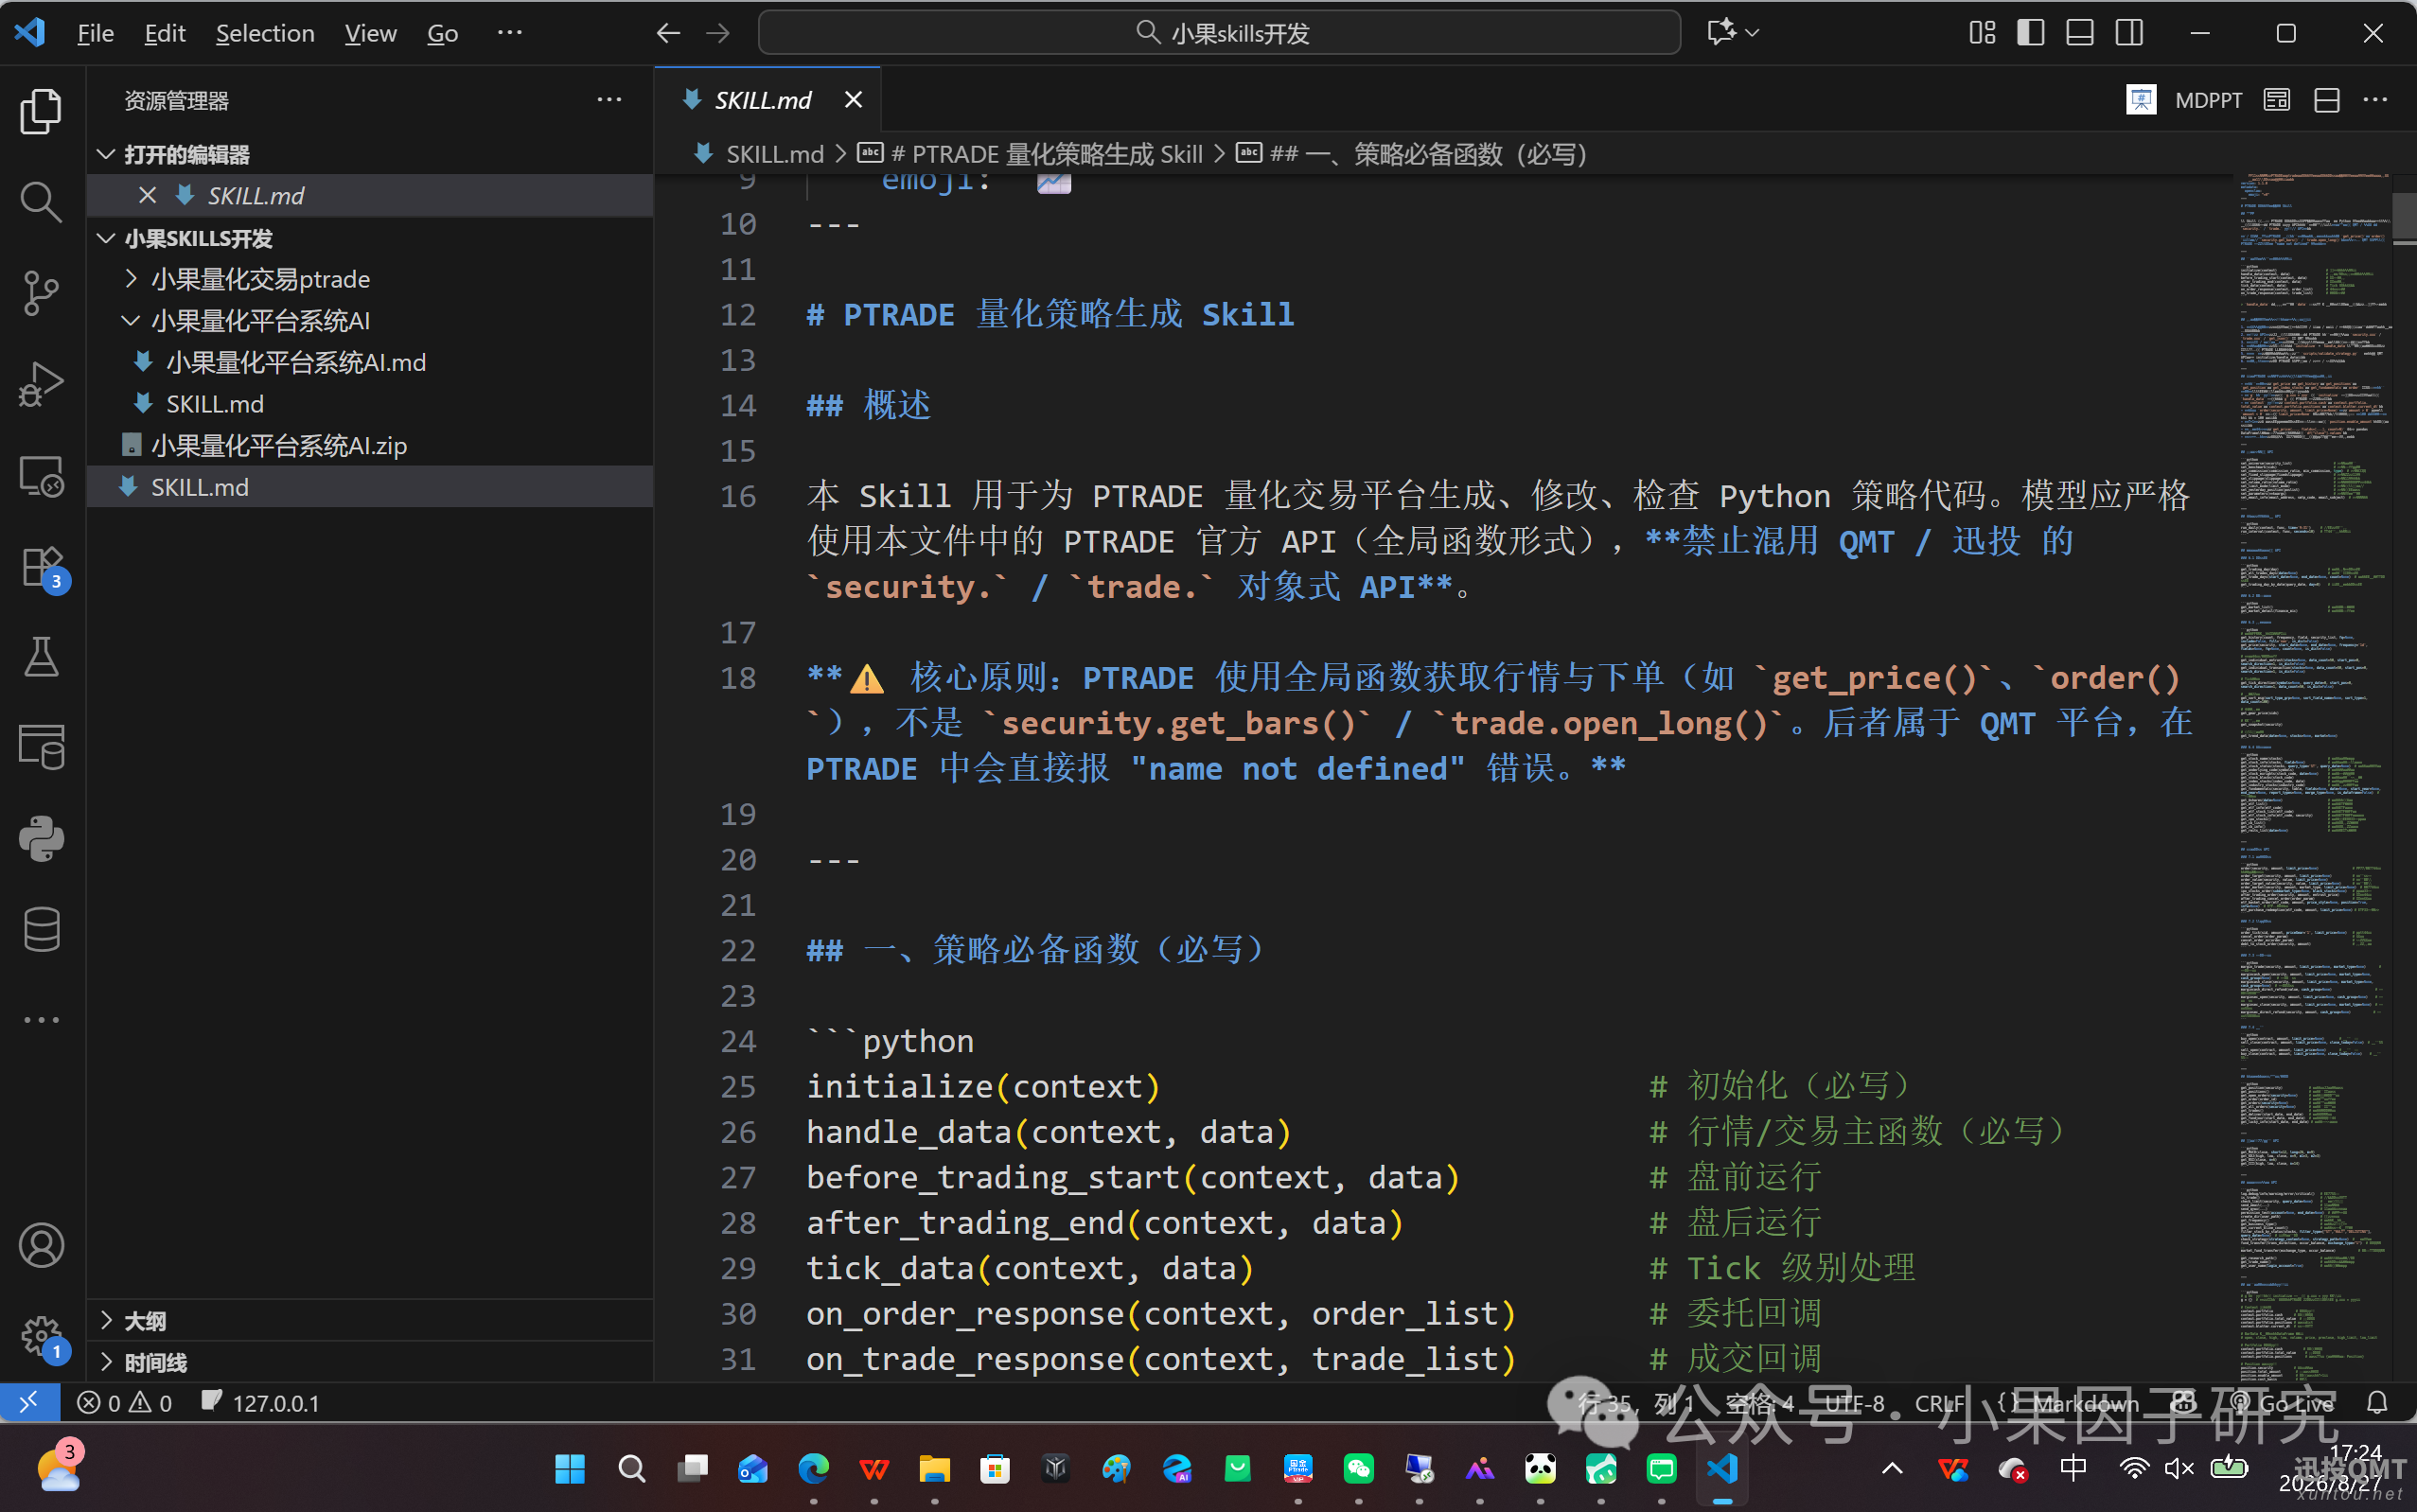Toggle the bottom panel
The width and height of the screenshot is (2417, 1512).
point(2080,33)
